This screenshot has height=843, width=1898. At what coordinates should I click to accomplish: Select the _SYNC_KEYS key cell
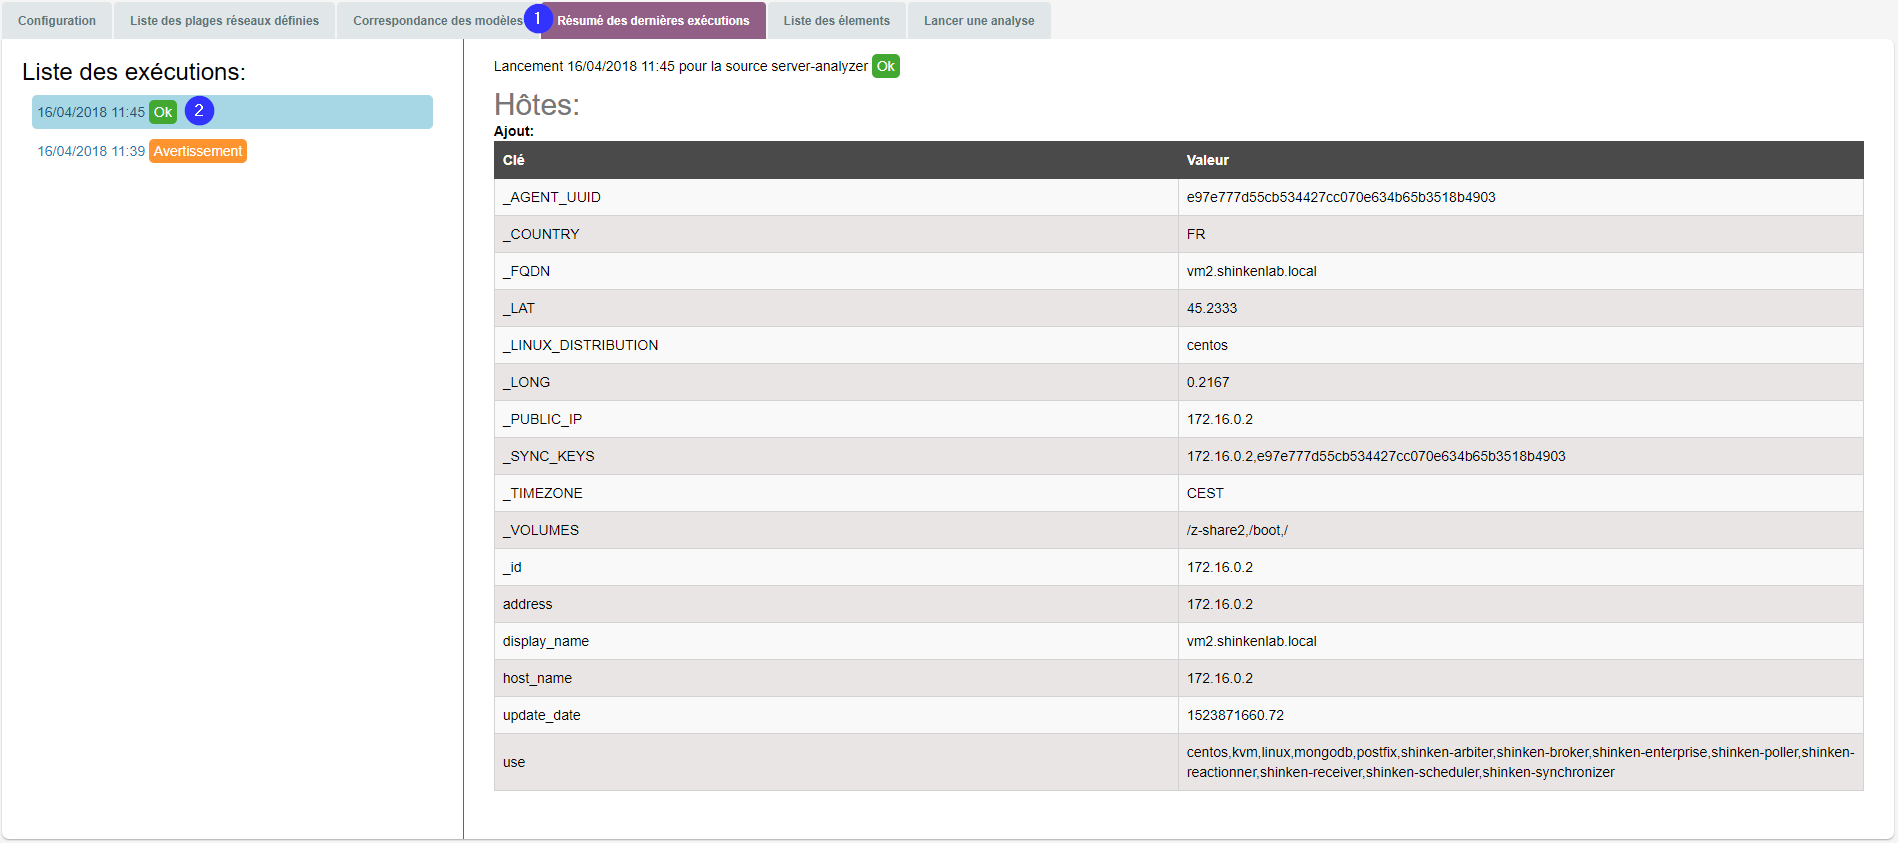click(x=836, y=456)
